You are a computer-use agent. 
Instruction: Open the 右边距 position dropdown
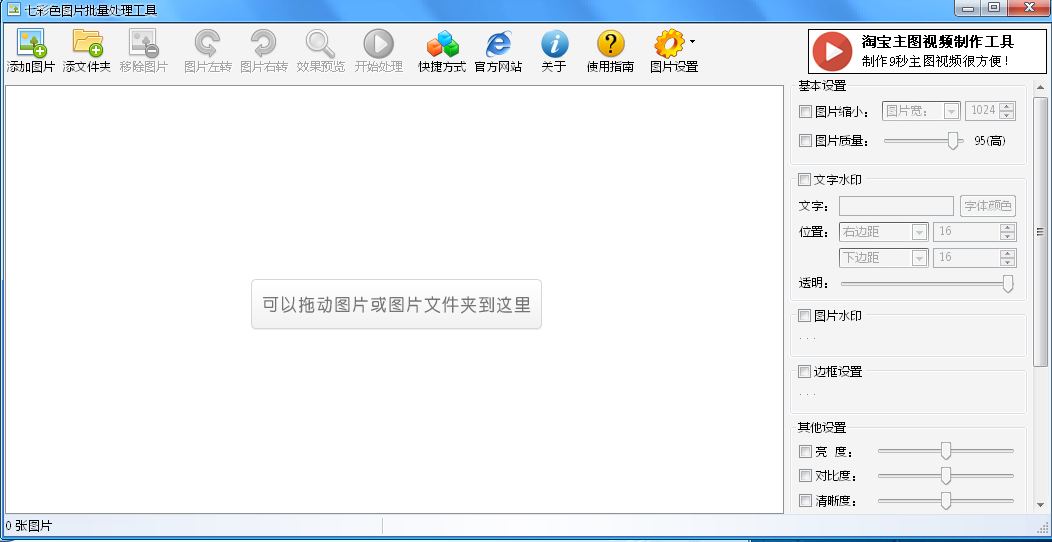[x=884, y=232]
